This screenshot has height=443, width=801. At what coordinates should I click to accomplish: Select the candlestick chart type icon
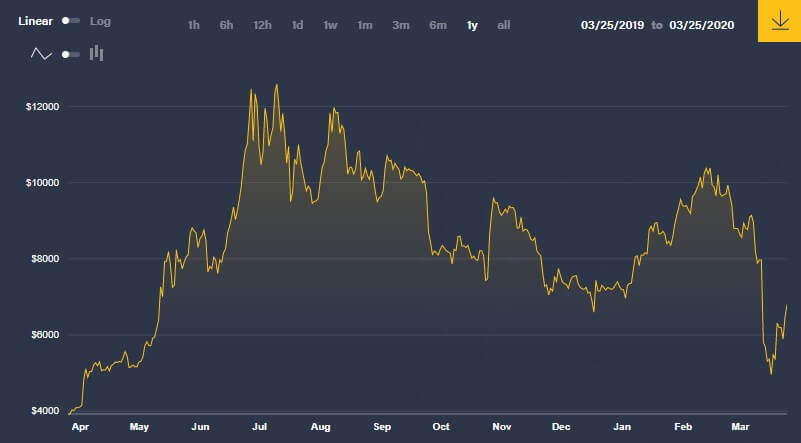[x=97, y=54]
